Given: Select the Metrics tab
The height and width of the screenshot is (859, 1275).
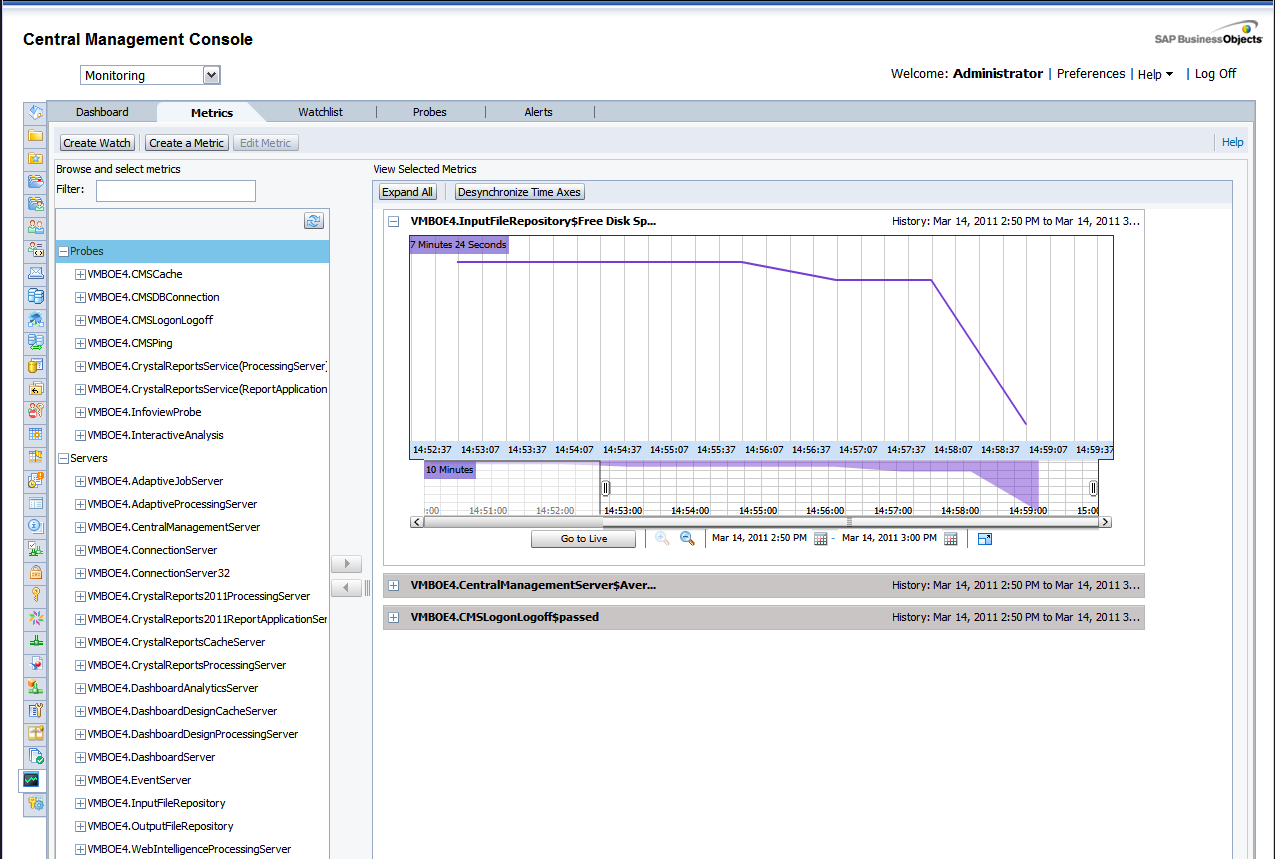Looking at the screenshot, I should point(212,113).
